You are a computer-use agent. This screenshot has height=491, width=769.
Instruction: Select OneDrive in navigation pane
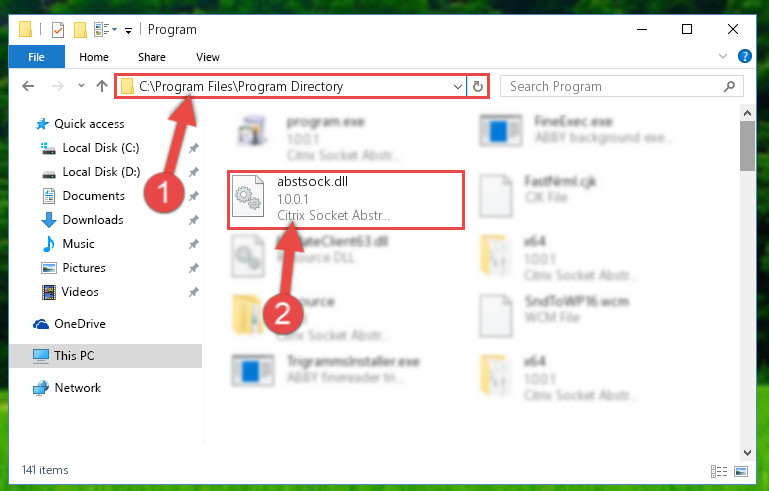[x=79, y=324]
